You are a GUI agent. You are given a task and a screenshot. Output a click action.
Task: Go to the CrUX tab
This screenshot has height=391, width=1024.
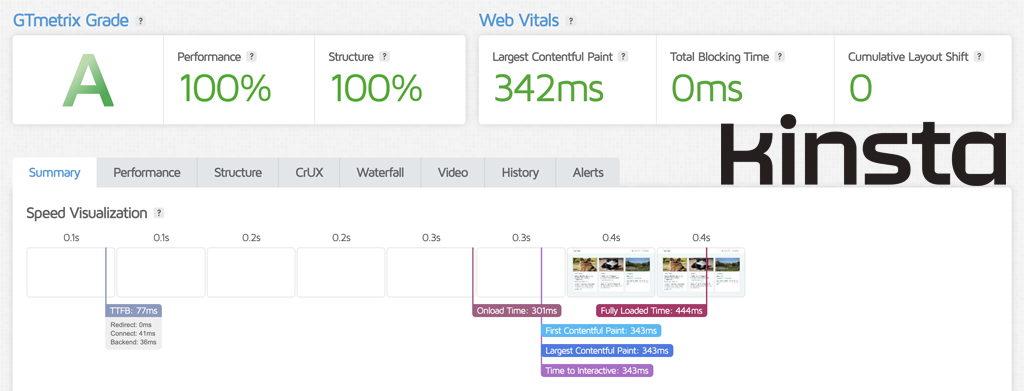pos(310,173)
